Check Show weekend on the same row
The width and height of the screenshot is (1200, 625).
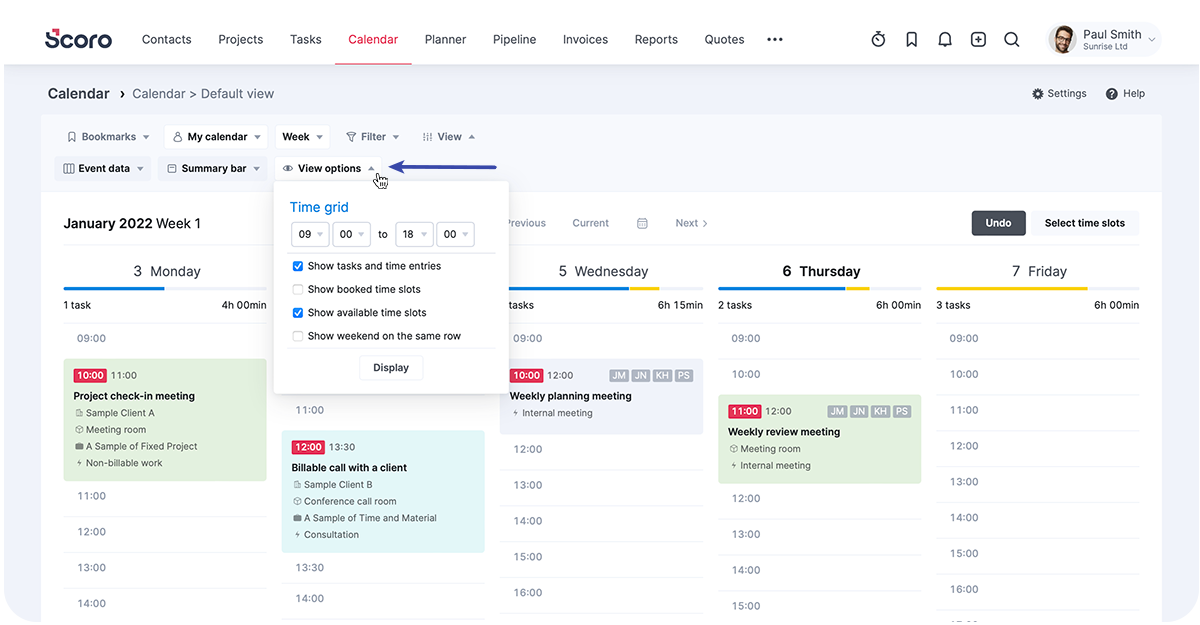[x=298, y=336]
